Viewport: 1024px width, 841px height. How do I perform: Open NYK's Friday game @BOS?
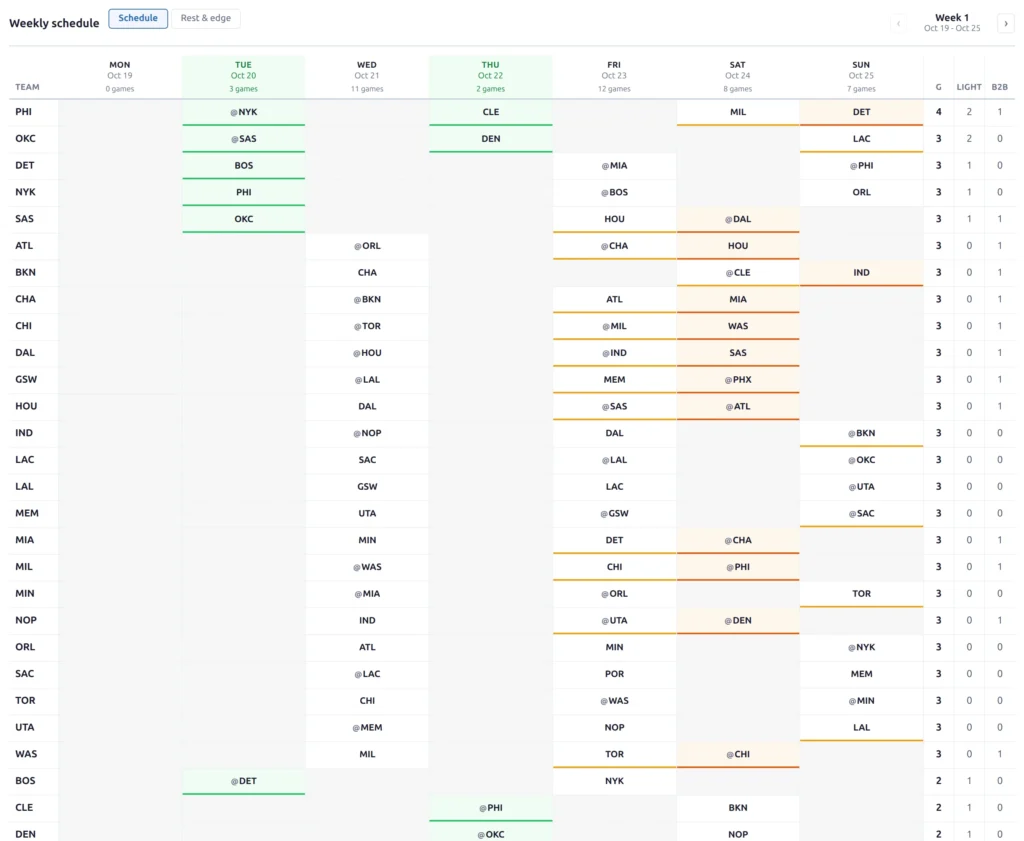[614, 193]
